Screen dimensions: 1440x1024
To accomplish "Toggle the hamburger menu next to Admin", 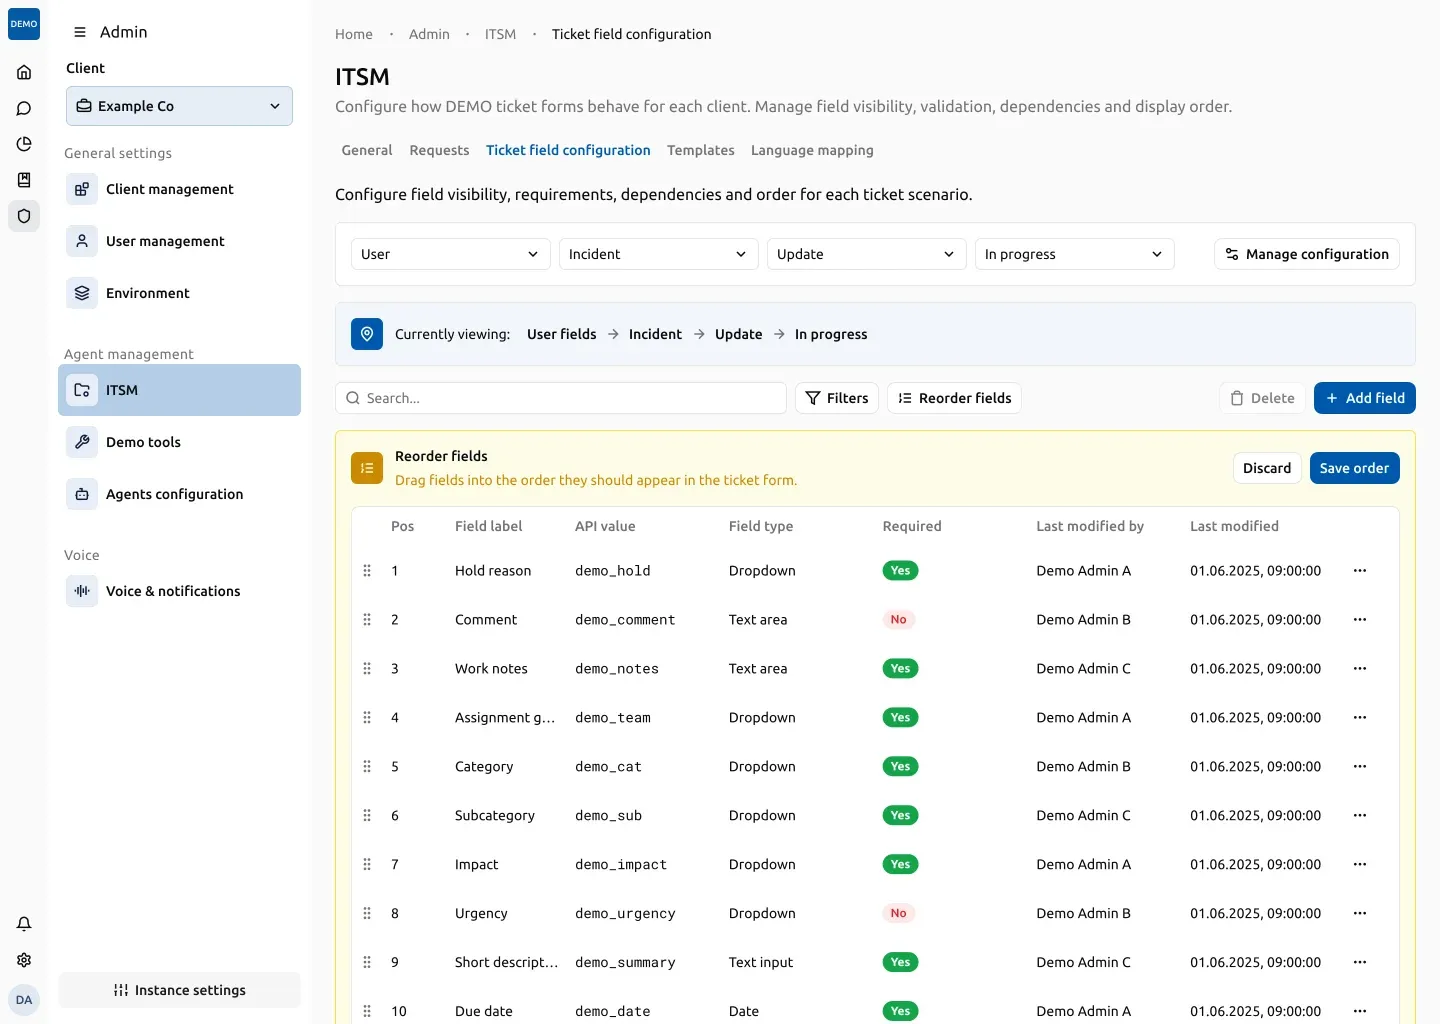I will click(80, 32).
